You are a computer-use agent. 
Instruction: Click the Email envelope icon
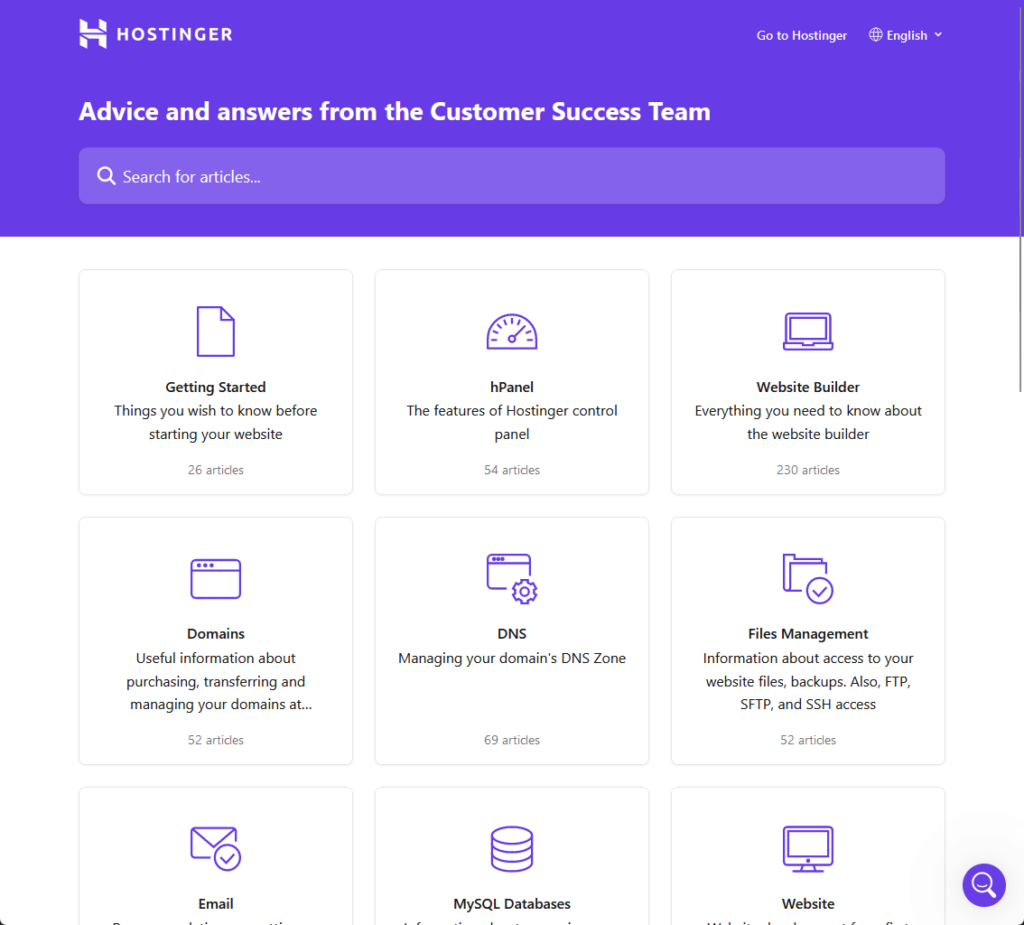coord(216,849)
